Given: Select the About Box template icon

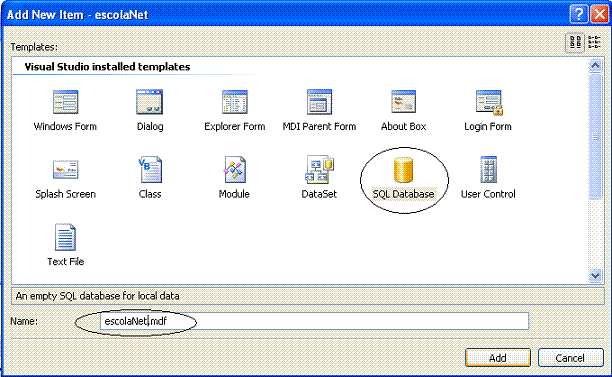Looking at the screenshot, I should click(404, 102).
